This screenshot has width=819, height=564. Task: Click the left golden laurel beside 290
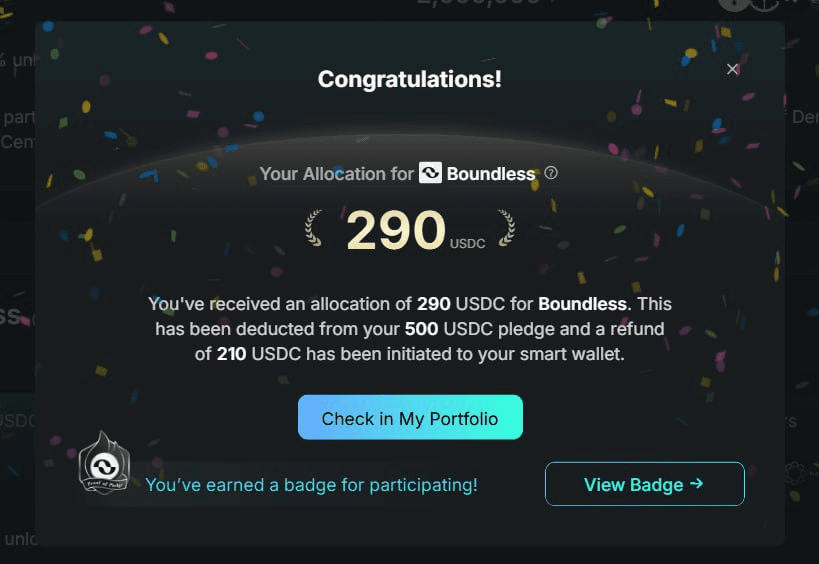coord(313,227)
